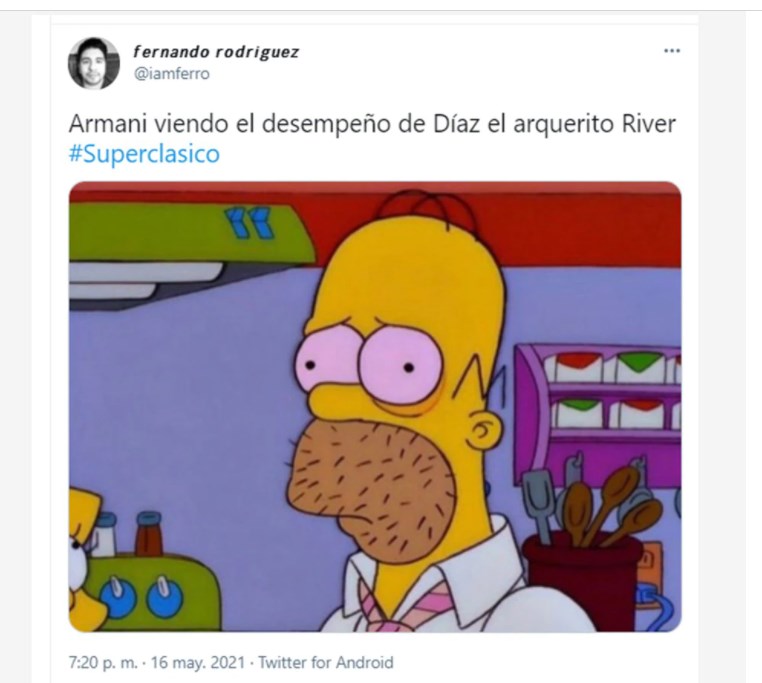Click Homer's stubbled chin in the image

click(x=373, y=489)
